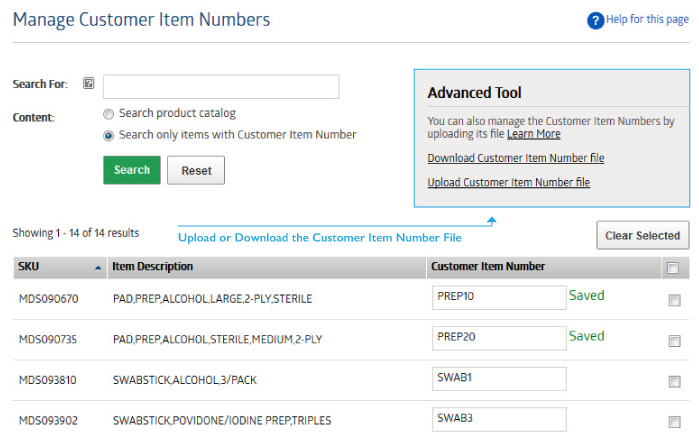Select Search only items with Customer Item Number
The width and height of the screenshot is (699, 439).
pos(108,135)
